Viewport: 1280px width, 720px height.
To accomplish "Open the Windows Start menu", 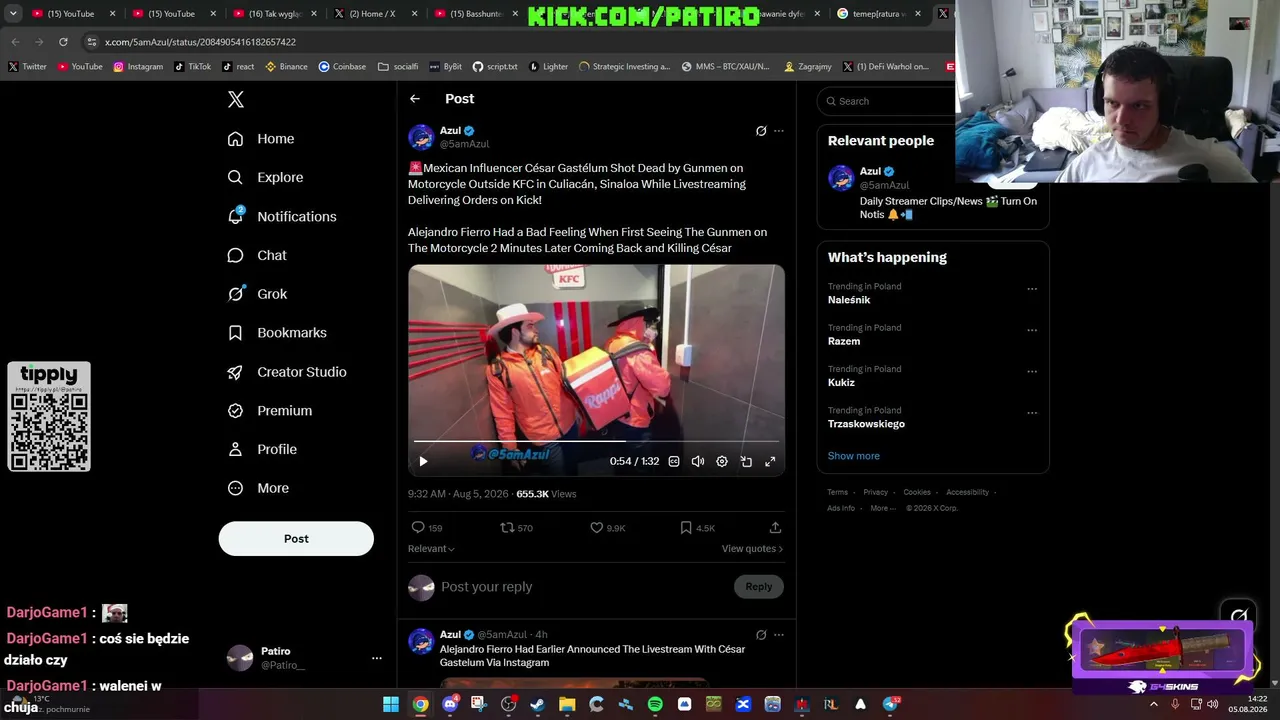I will point(391,704).
